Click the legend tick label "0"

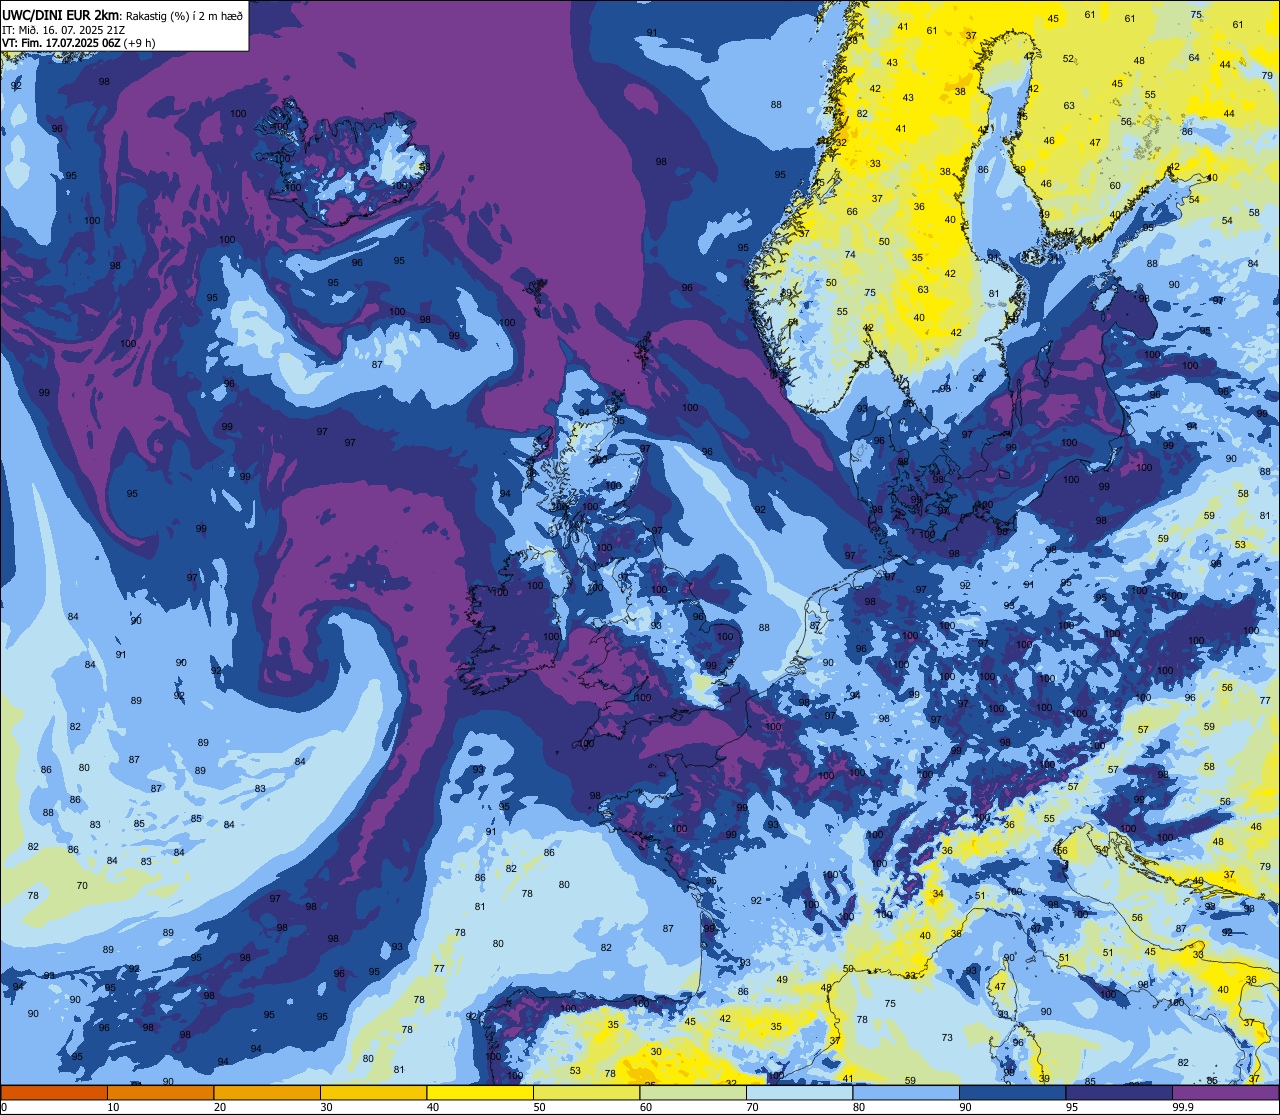5,1107
